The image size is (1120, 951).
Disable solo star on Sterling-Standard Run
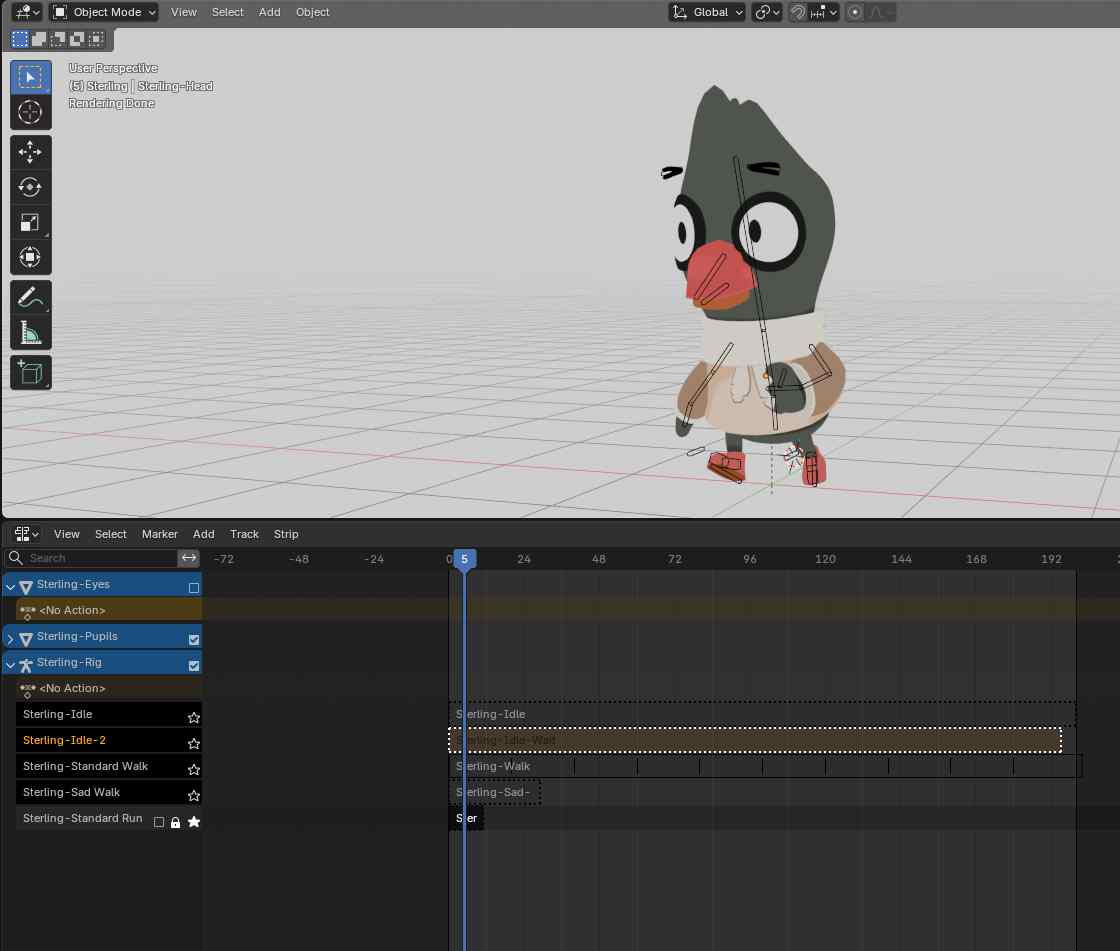pos(194,822)
